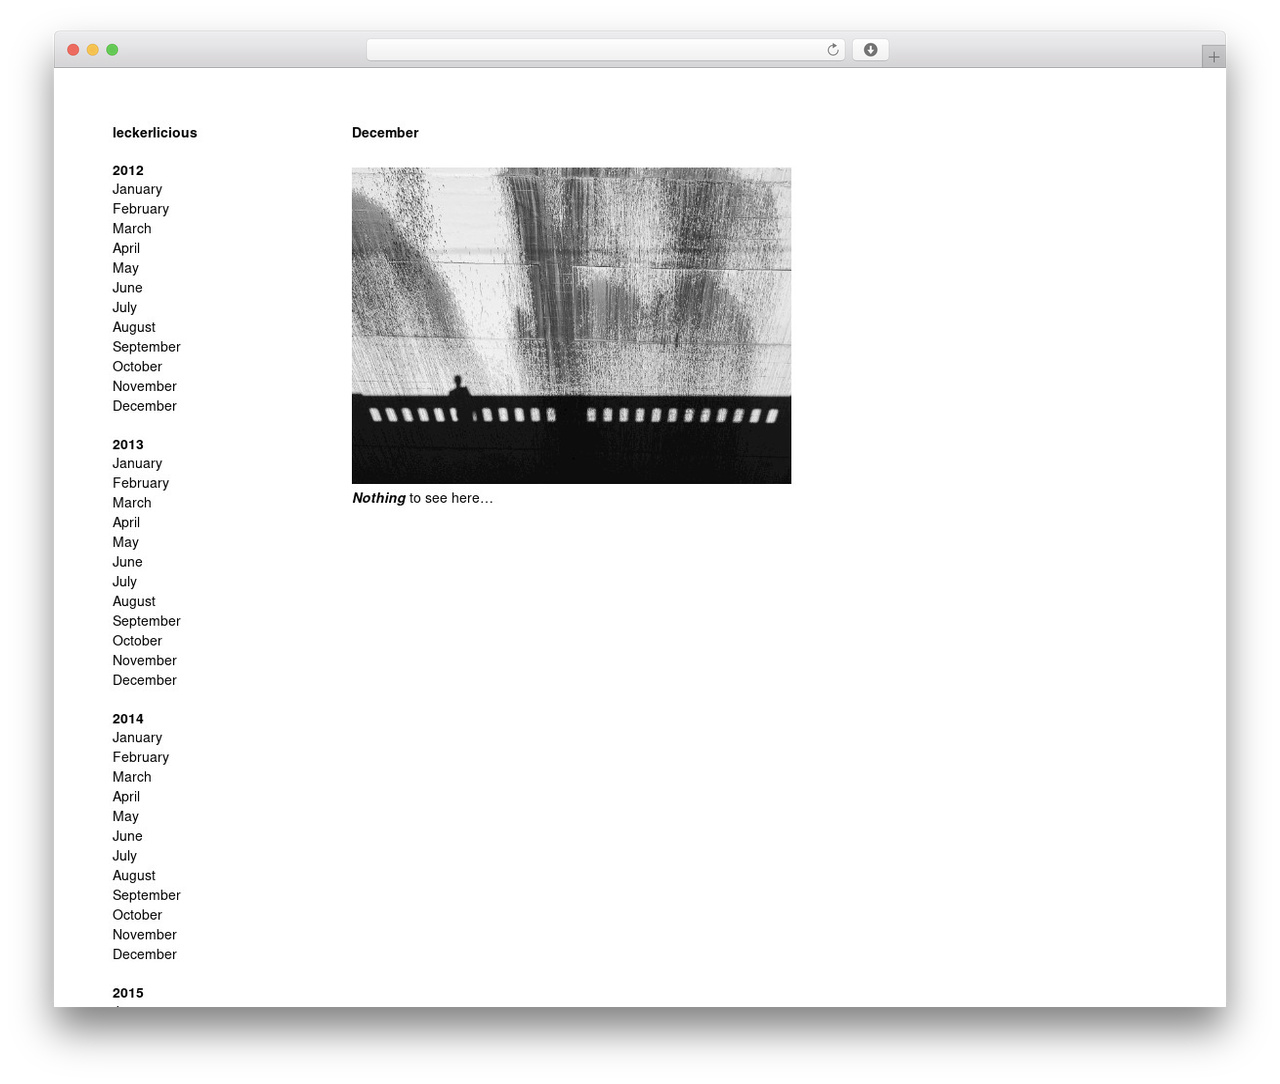The width and height of the screenshot is (1280, 1084).
Task: Open the black-and-white shadow photo
Action: click(571, 326)
